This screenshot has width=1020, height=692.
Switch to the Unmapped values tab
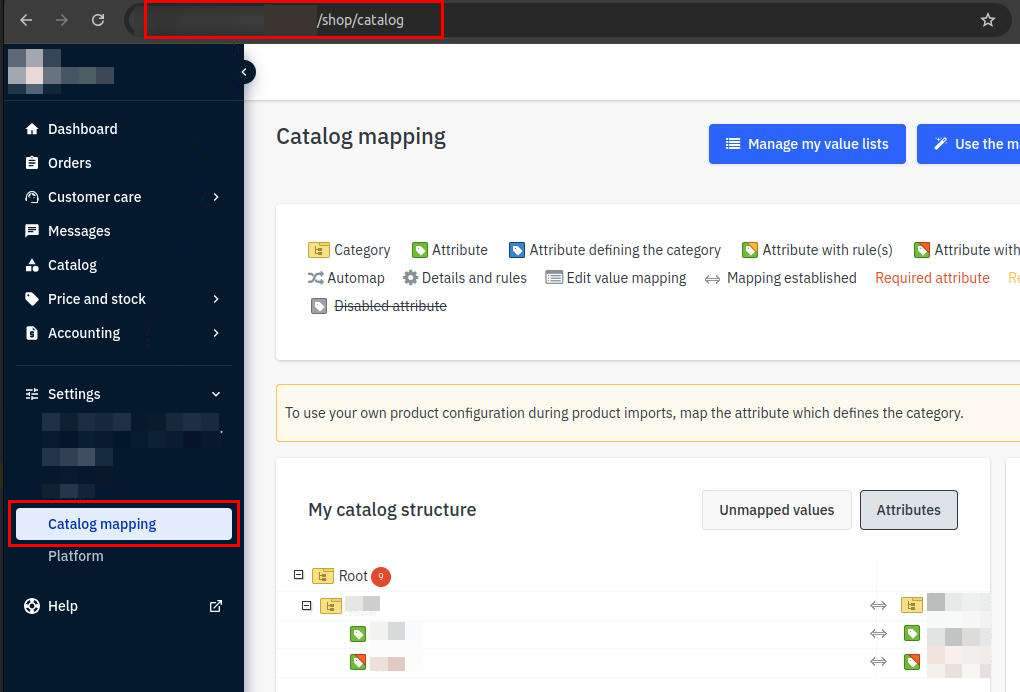pyautogui.click(x=777, y=510)
